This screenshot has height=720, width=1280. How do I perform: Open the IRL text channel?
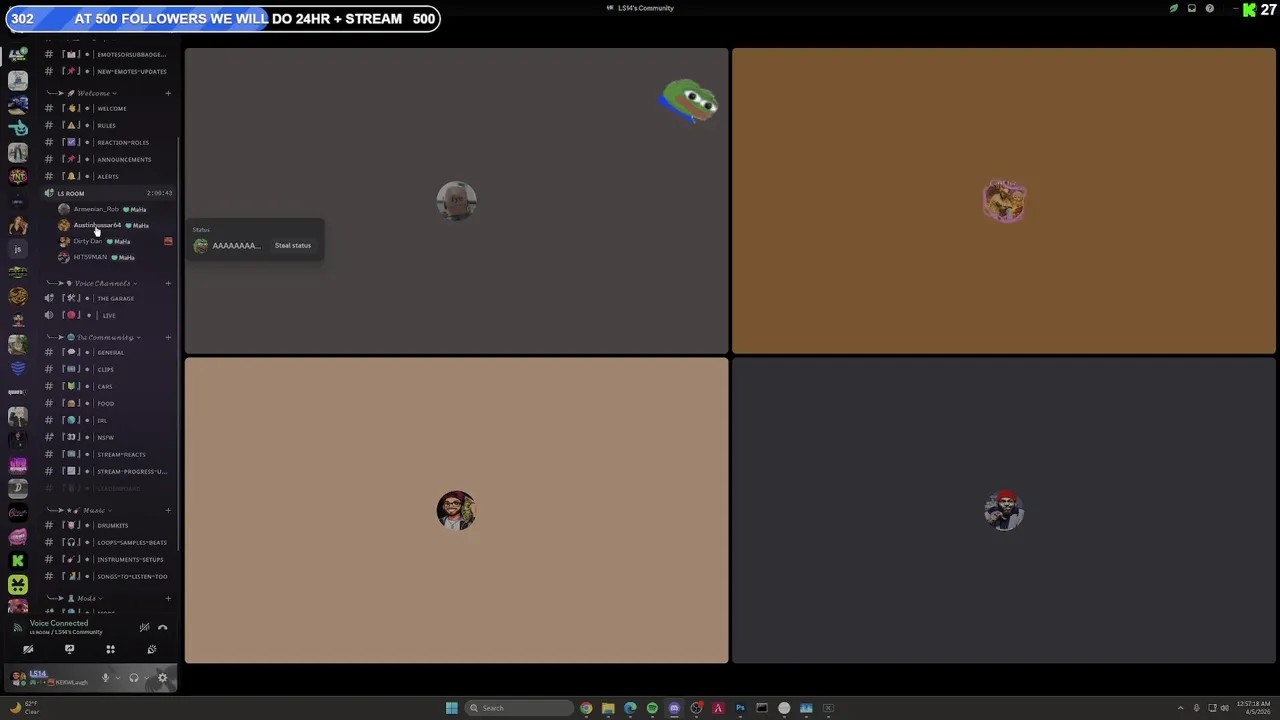(108, 420)
